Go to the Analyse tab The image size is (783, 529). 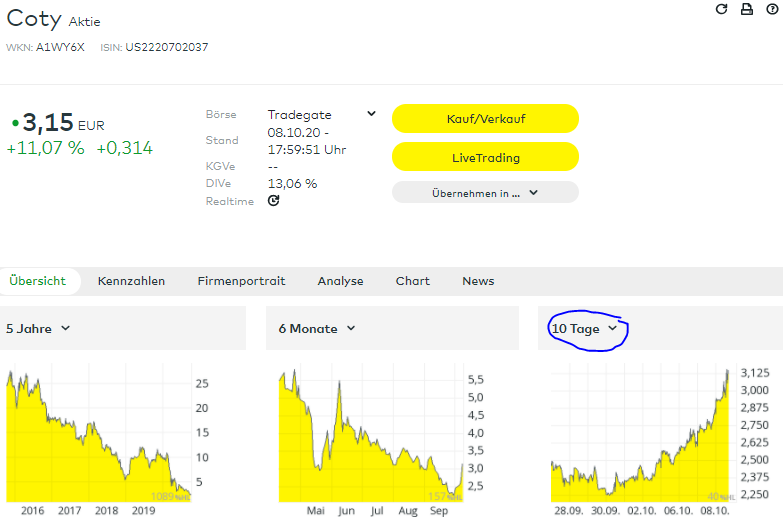pos(340,281)
